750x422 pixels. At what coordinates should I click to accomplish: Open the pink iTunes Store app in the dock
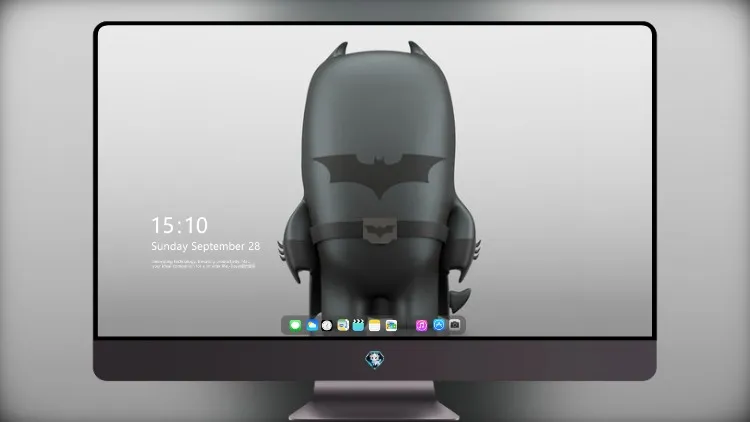coord(421,325)
